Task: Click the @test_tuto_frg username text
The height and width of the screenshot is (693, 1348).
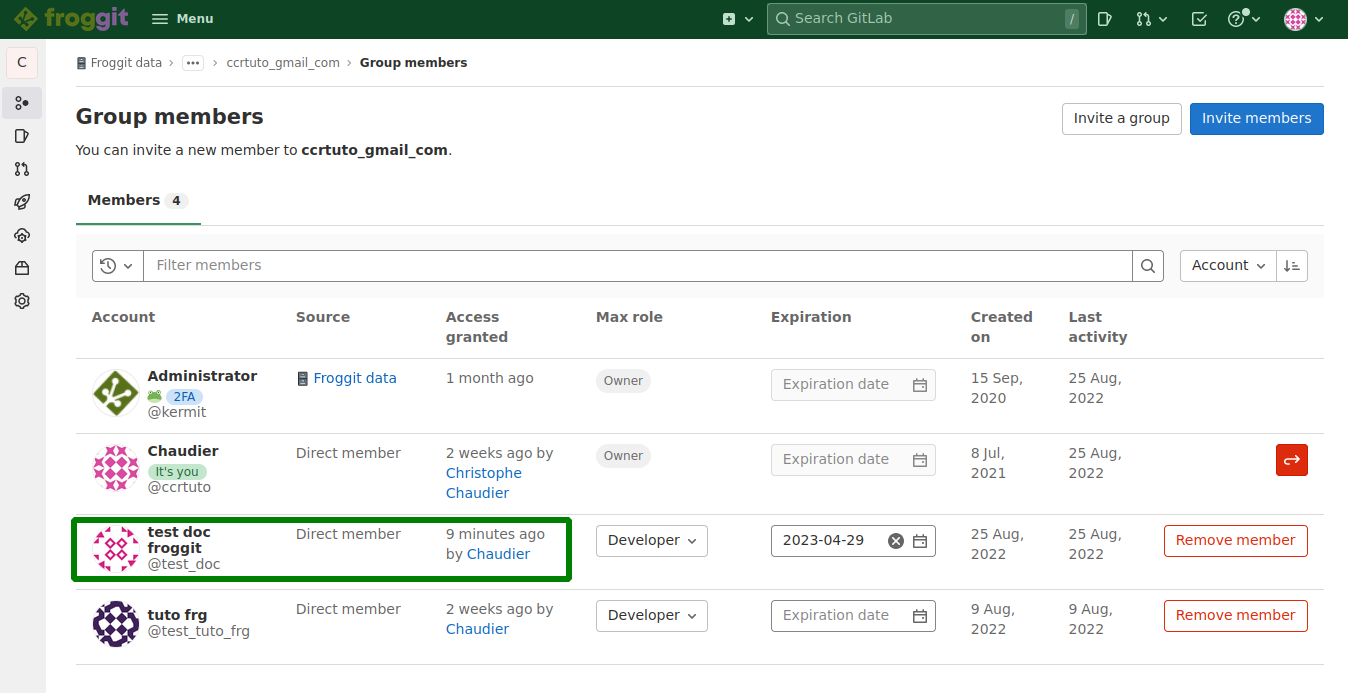Action: [x=199, y=632]
